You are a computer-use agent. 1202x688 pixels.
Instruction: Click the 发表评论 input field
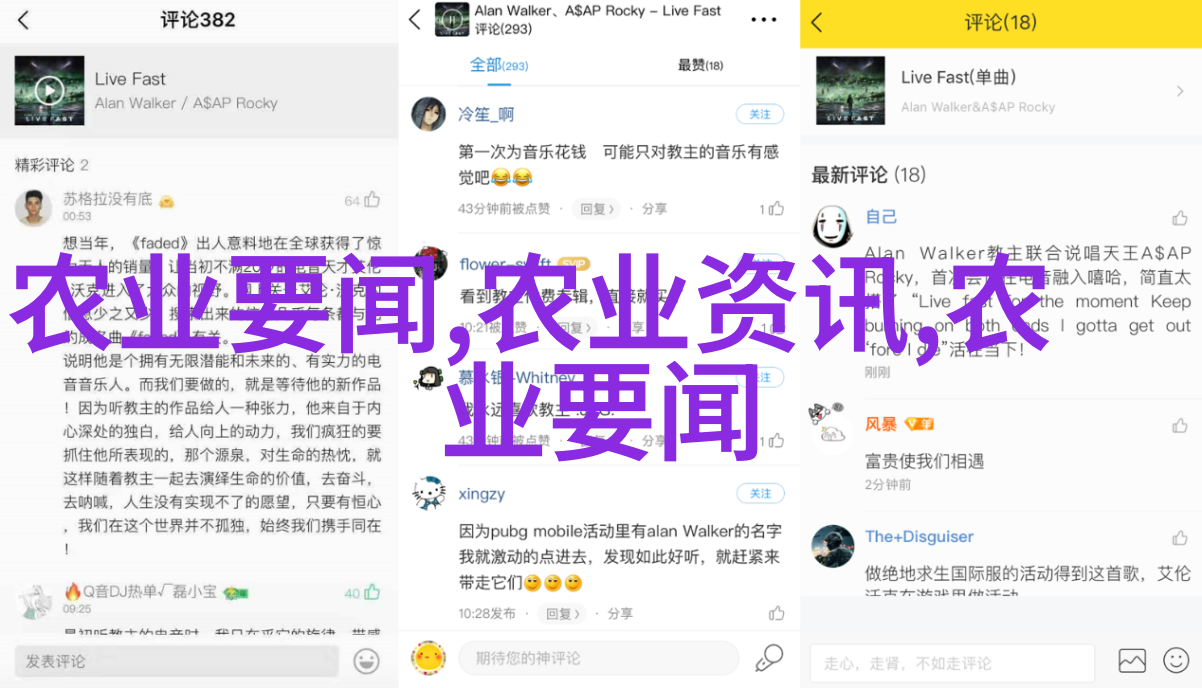point(177,661)
